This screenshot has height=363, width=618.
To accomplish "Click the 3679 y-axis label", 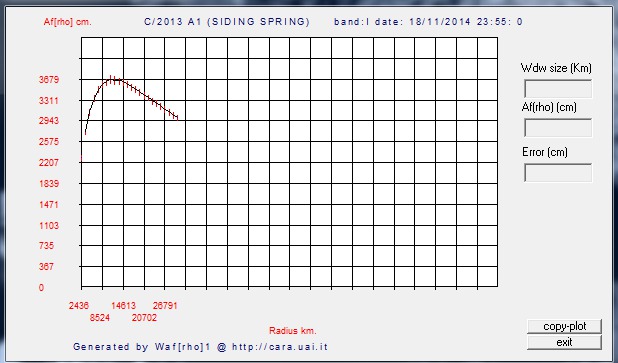I will [x=49, y=80].
